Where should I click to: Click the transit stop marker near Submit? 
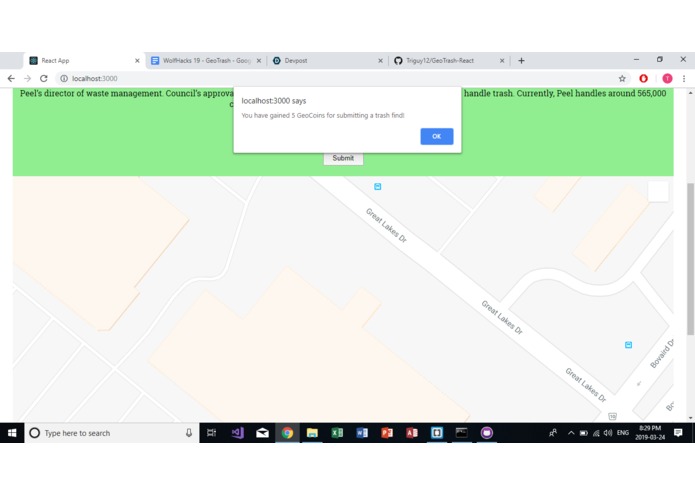click(378, 187)
